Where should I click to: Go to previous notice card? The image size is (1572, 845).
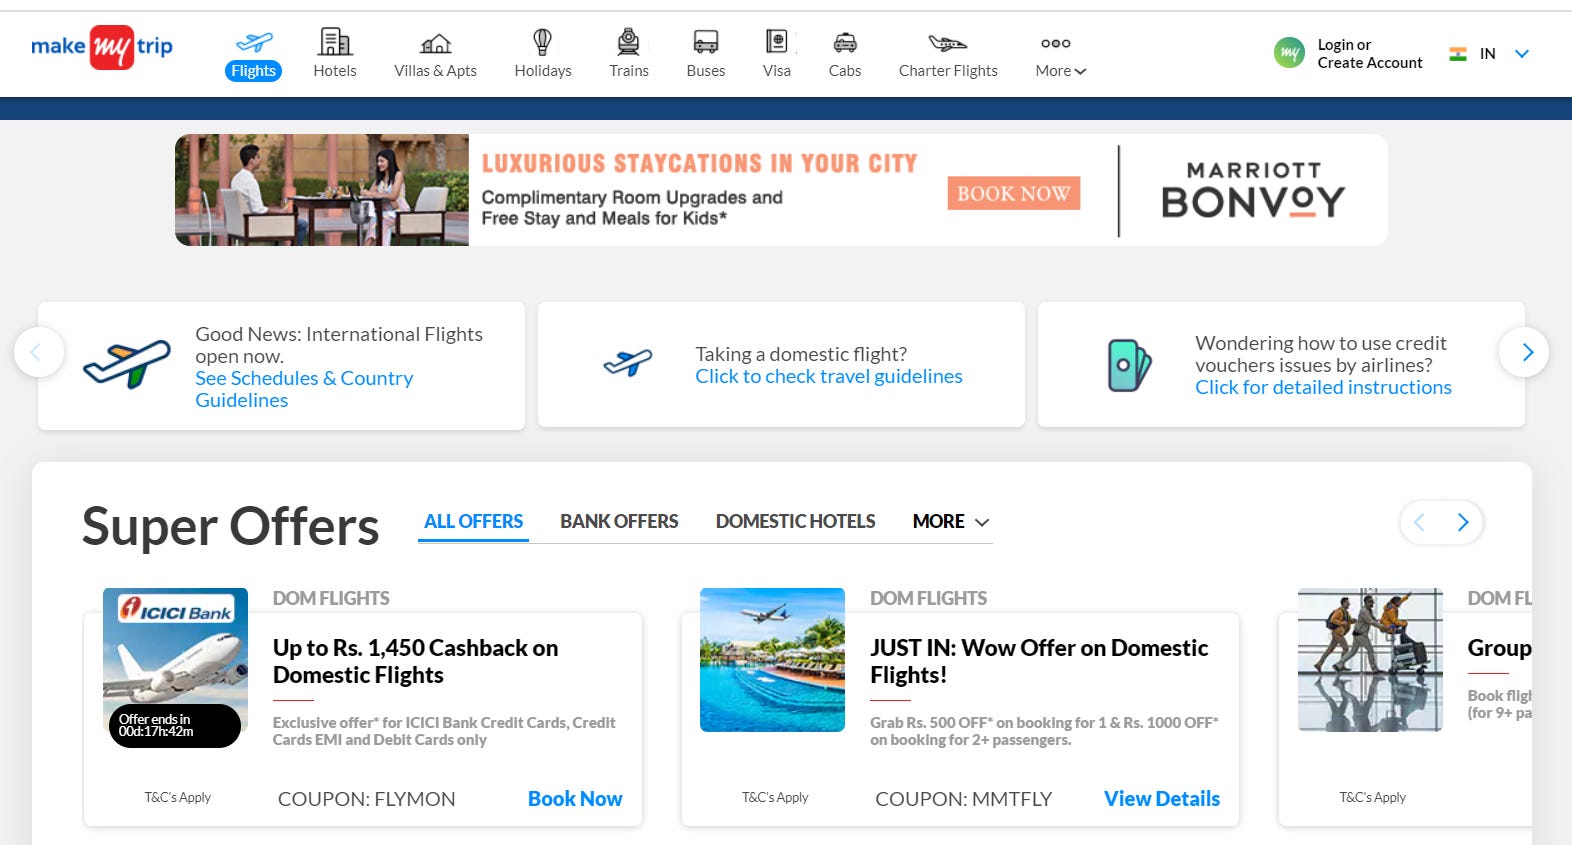point(39,352)
